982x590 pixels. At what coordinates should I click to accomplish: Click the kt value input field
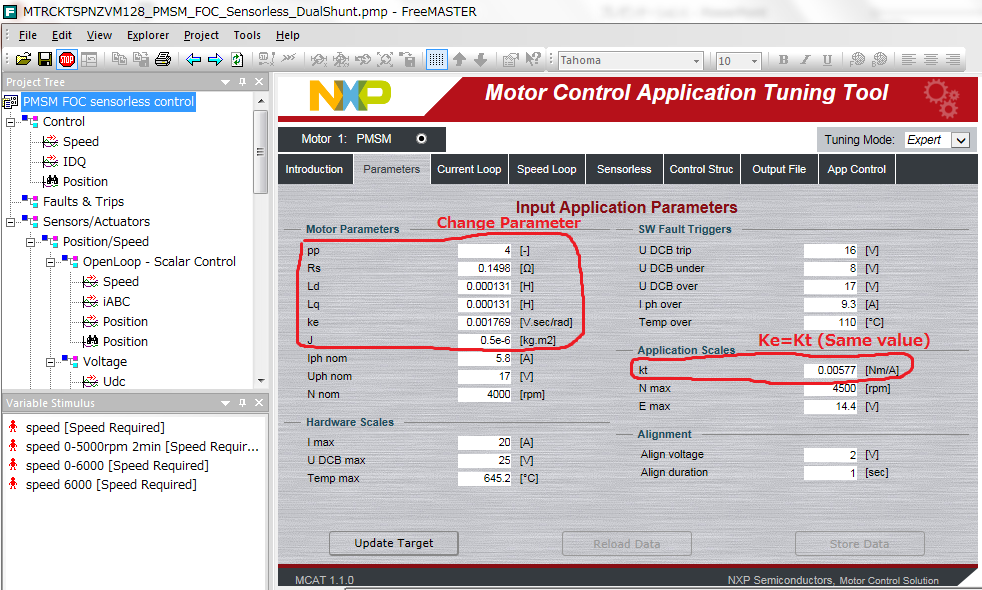coord(830,370)
